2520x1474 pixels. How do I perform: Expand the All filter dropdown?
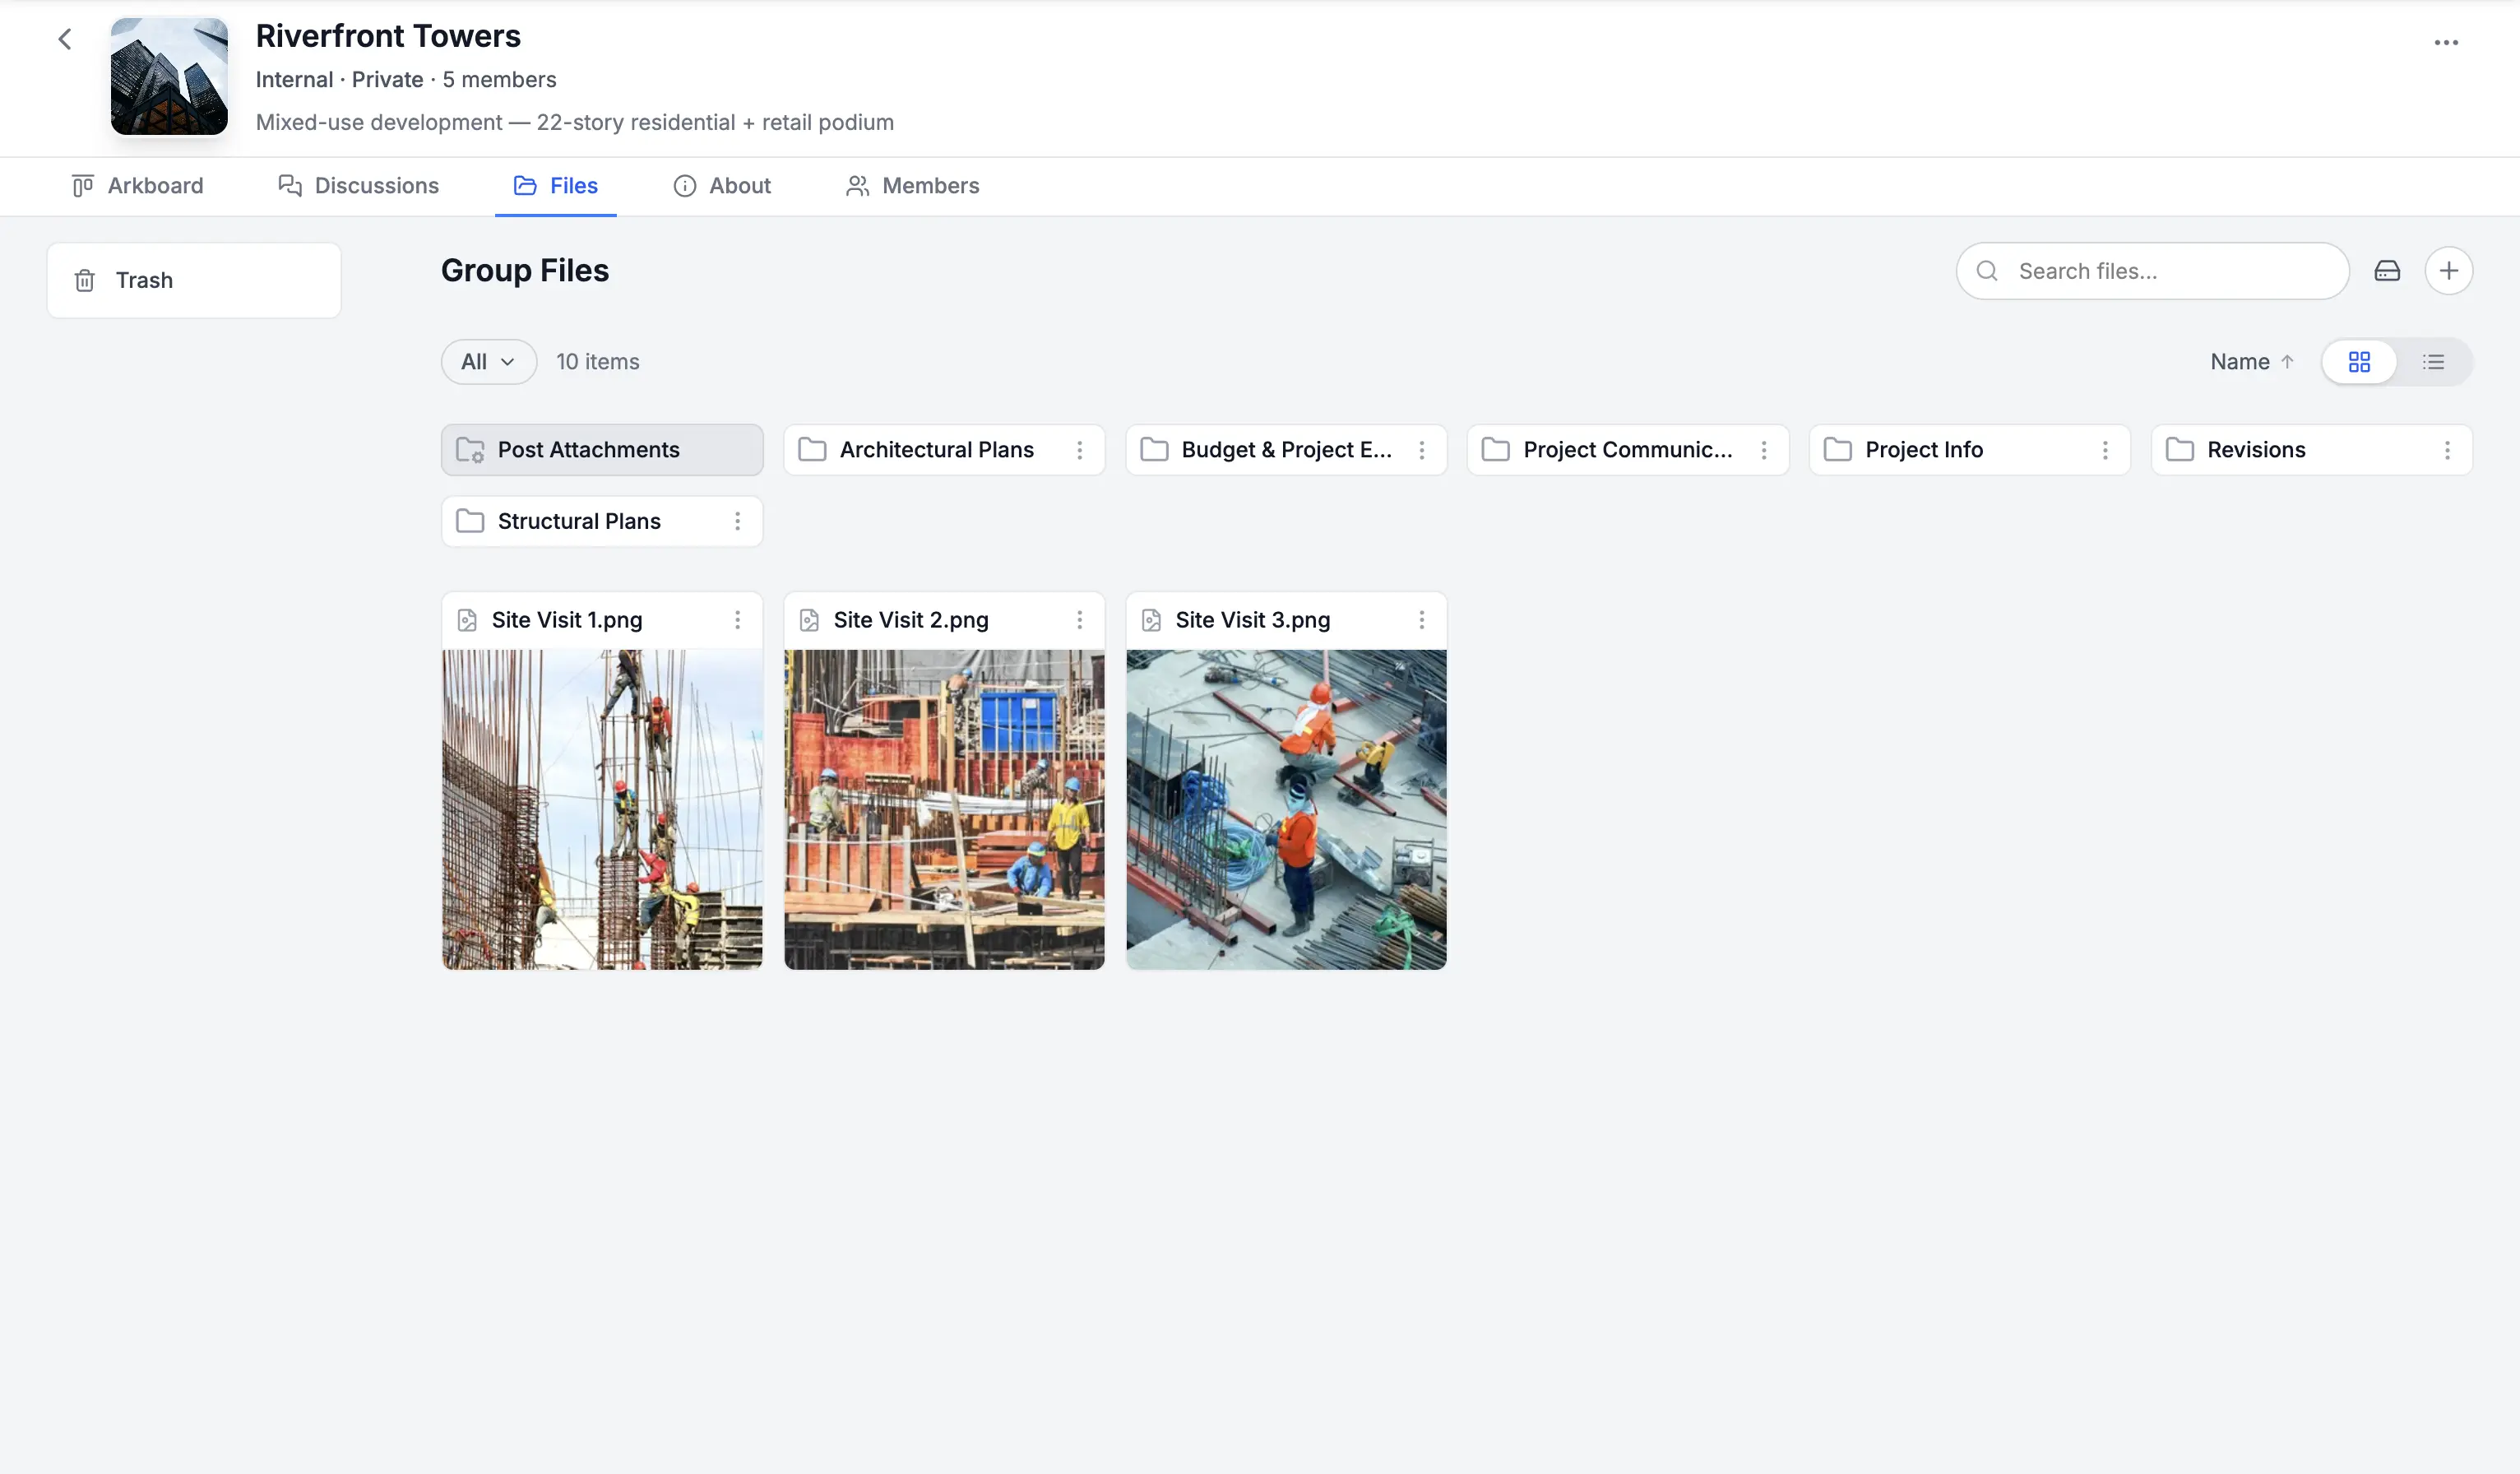click(489, 362)
